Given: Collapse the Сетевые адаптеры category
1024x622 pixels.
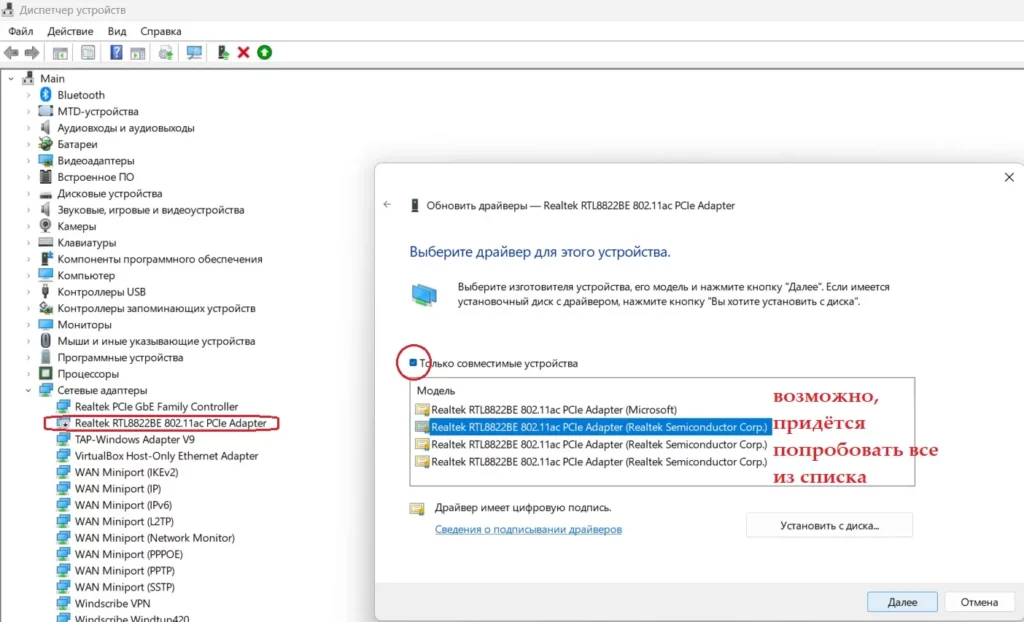Looking at the screenshot, I should (x=28, y=390).
